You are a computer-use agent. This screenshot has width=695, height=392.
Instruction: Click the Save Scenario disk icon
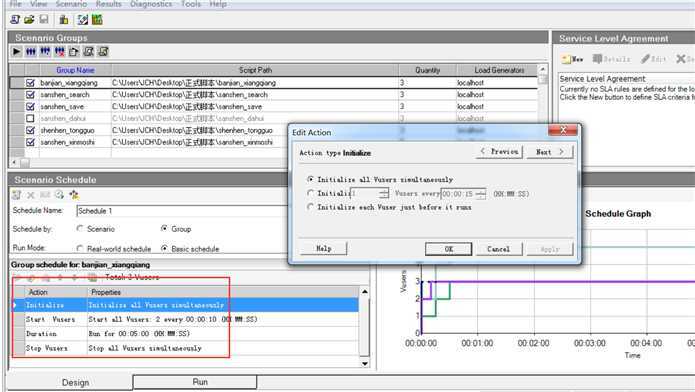pos(43,20)
